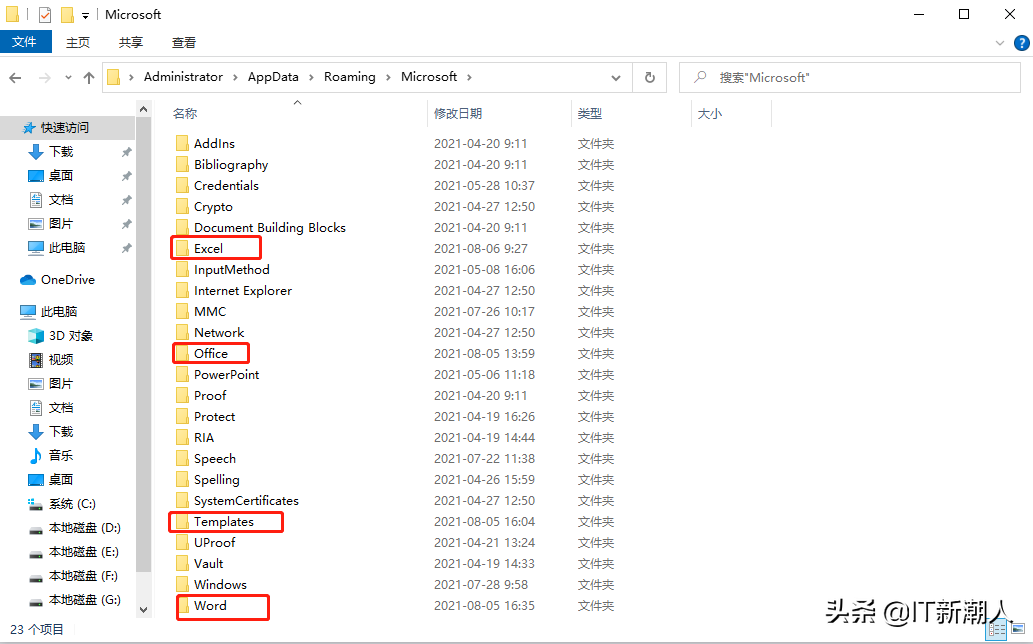
Task: Sort by the 类型 column header
Action: click(x=590, y=113)
